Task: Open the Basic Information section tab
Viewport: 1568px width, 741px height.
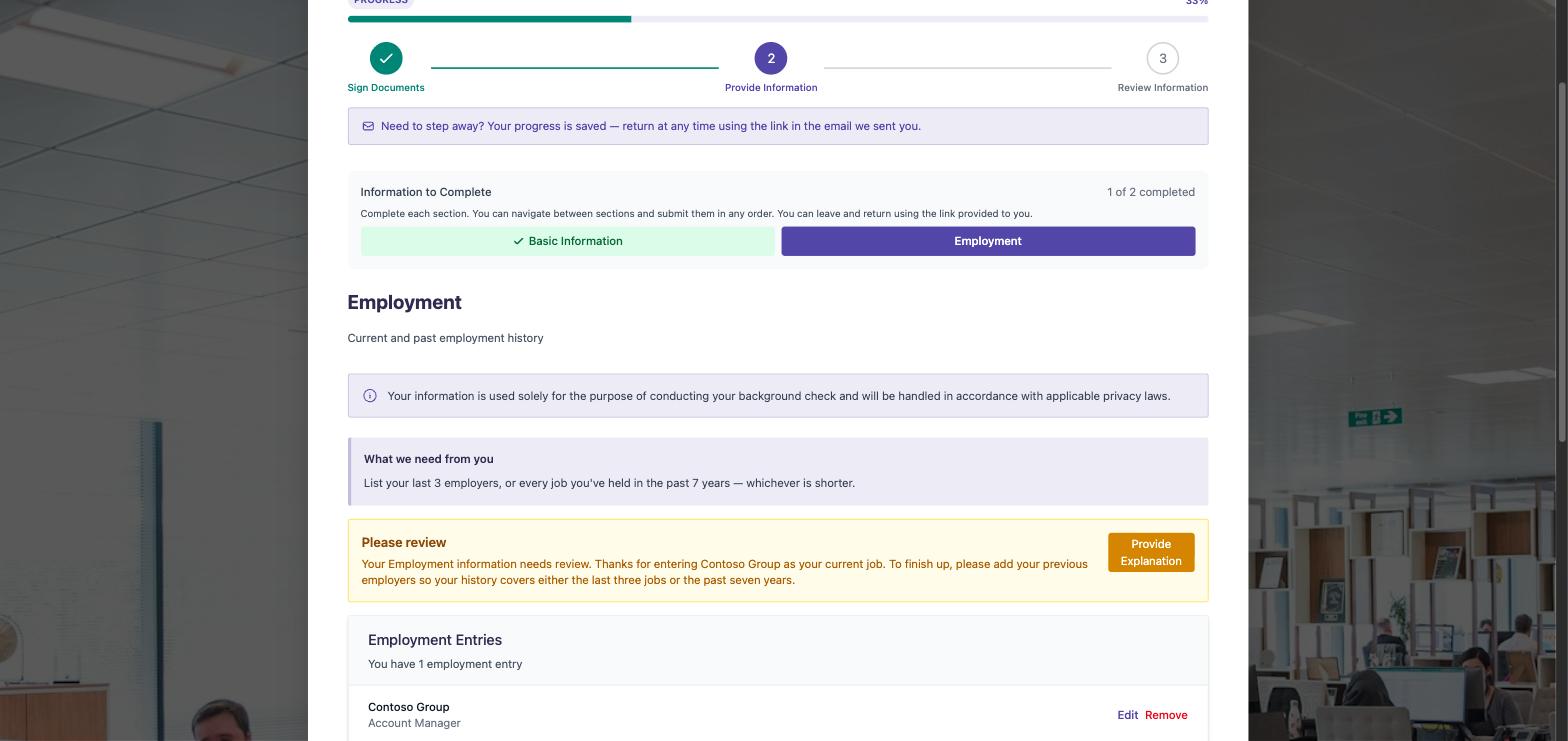Action: coord(568,241)
